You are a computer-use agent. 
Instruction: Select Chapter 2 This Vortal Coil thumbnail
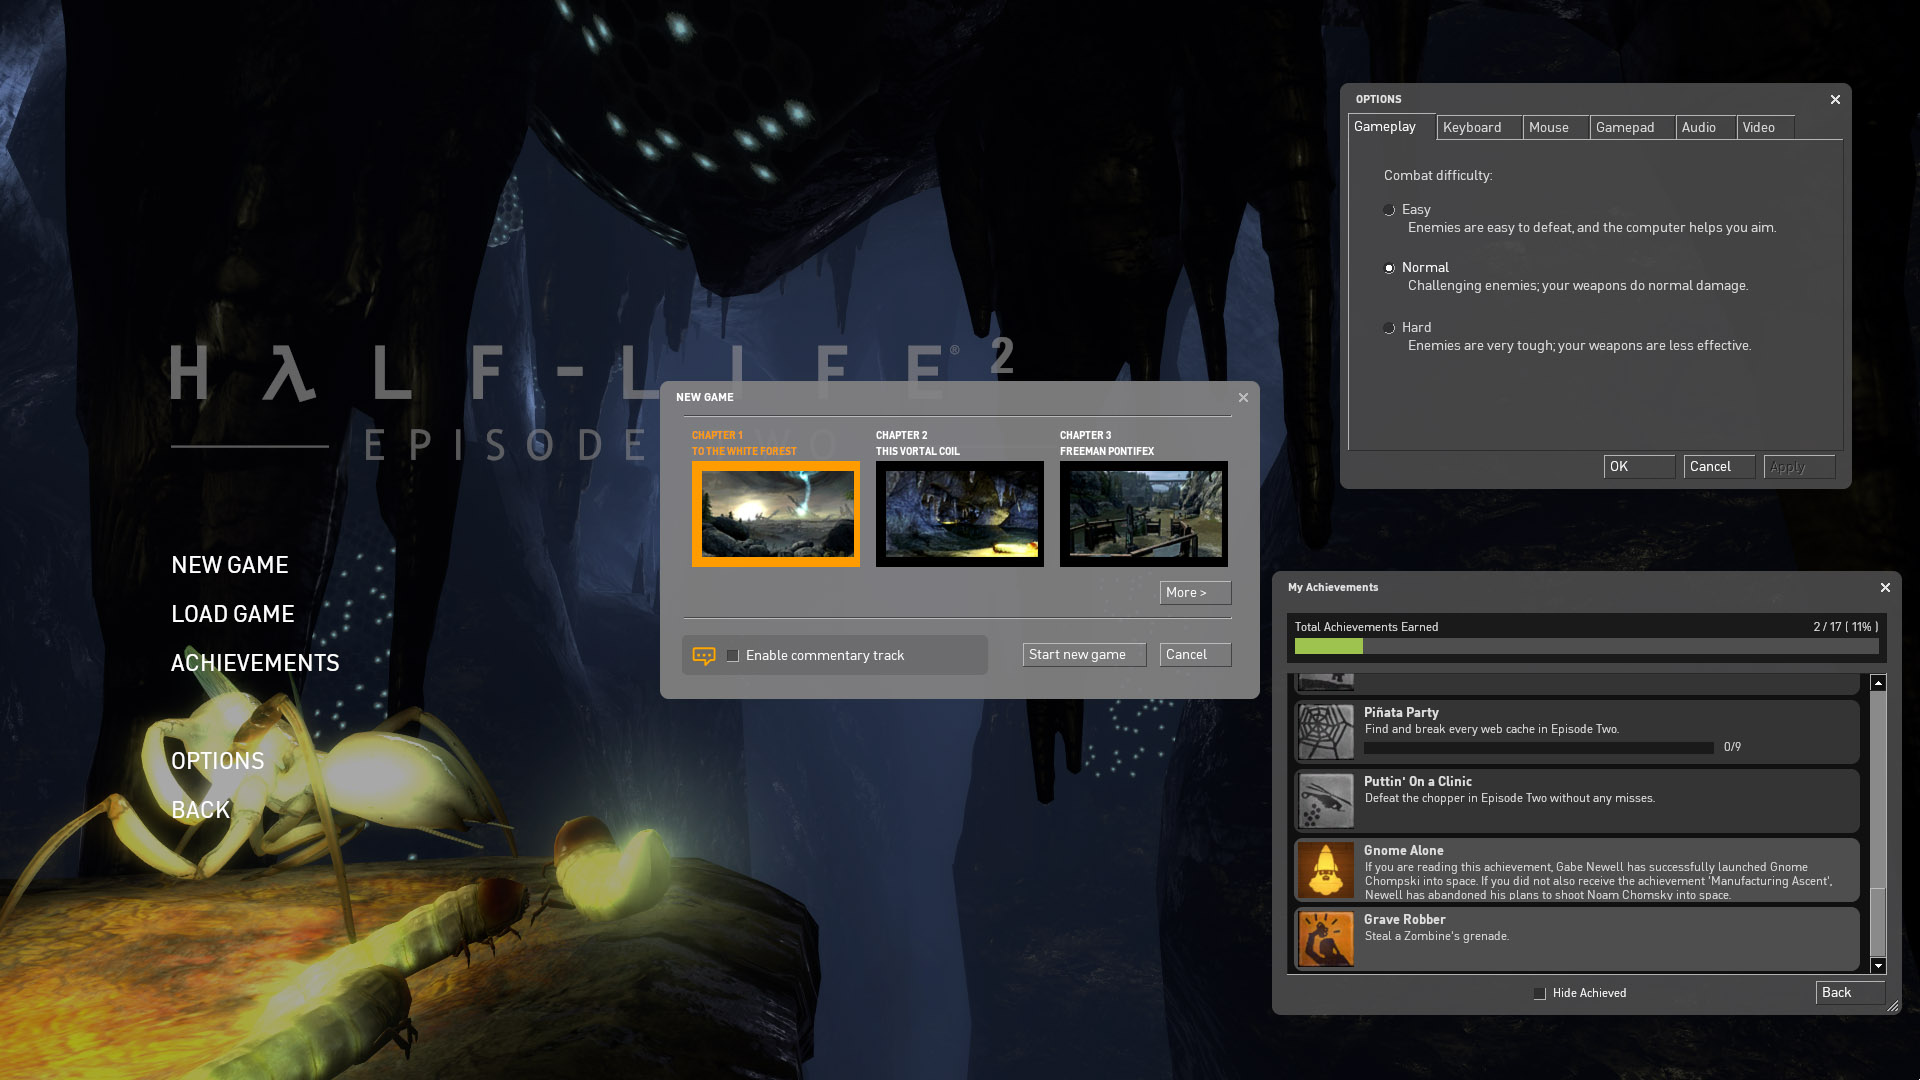[x=960, y=514]
